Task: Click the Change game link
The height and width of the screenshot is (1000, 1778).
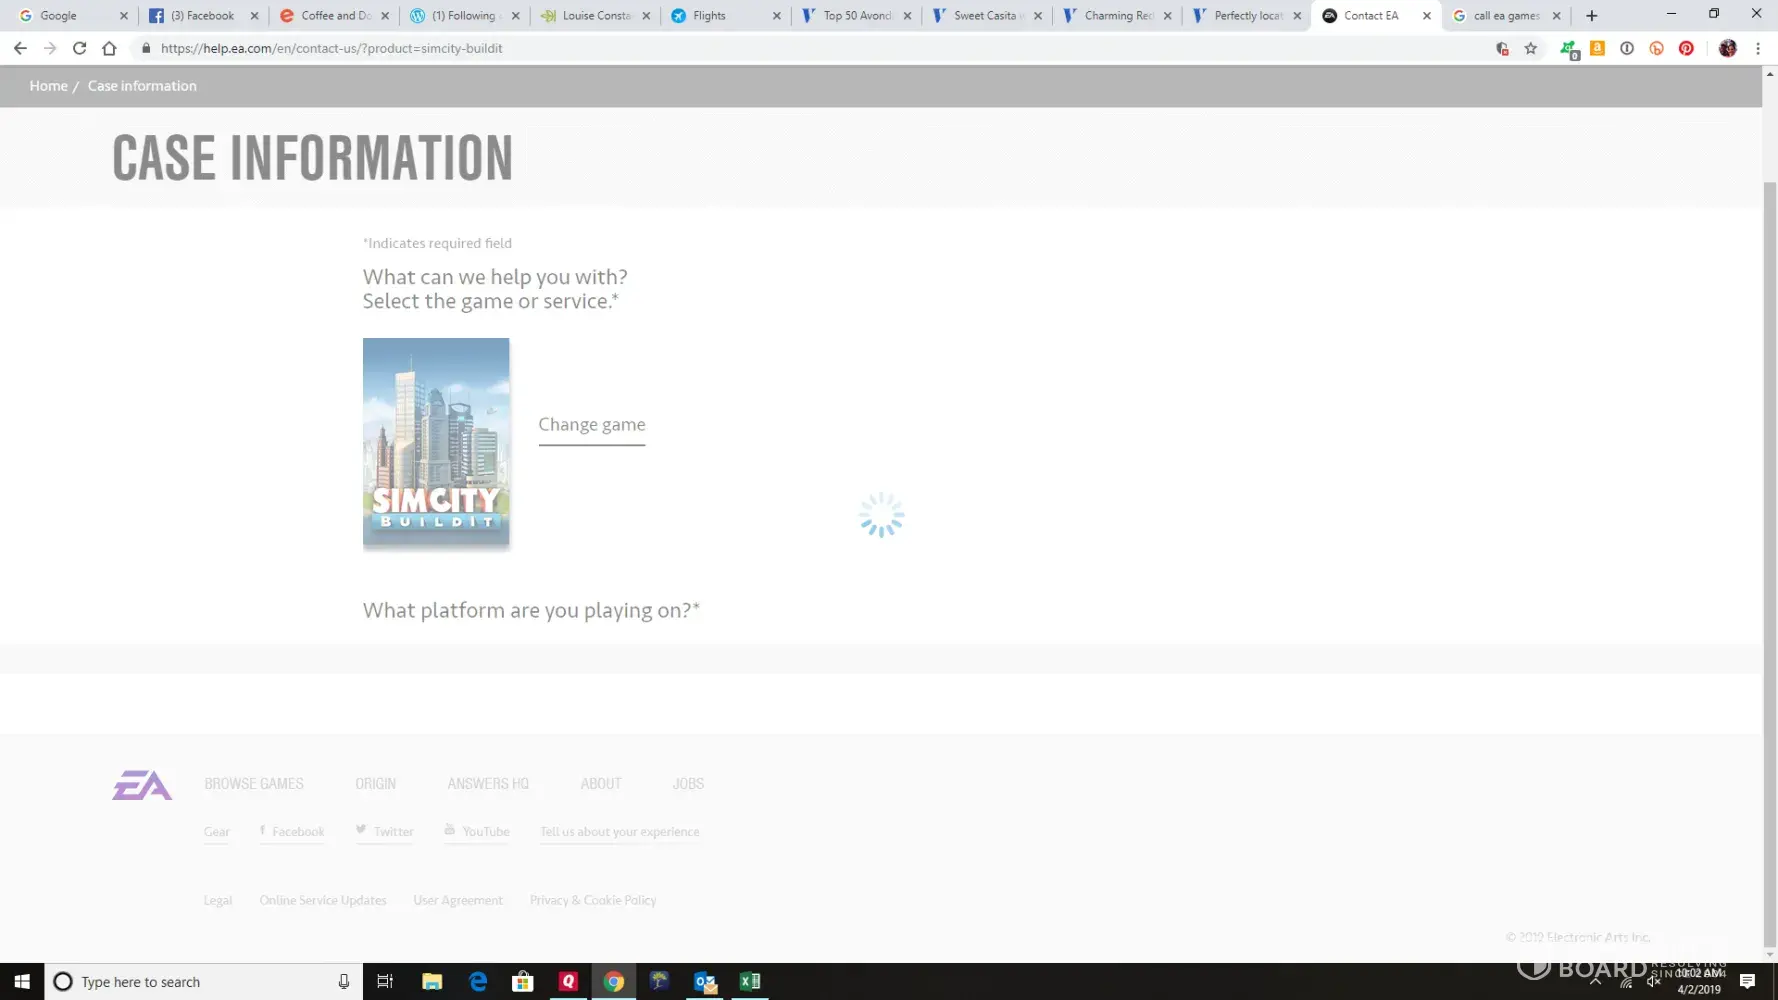Action: point(592,425)
